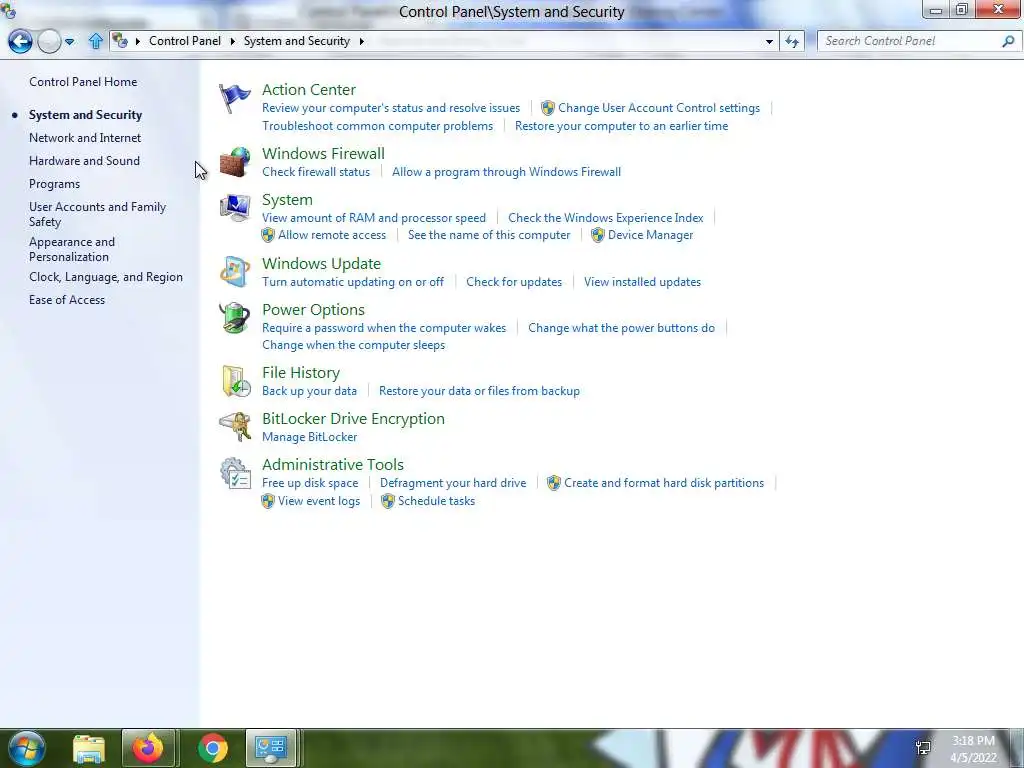
Task: Click View installed updates
Action: click(643, 282)
